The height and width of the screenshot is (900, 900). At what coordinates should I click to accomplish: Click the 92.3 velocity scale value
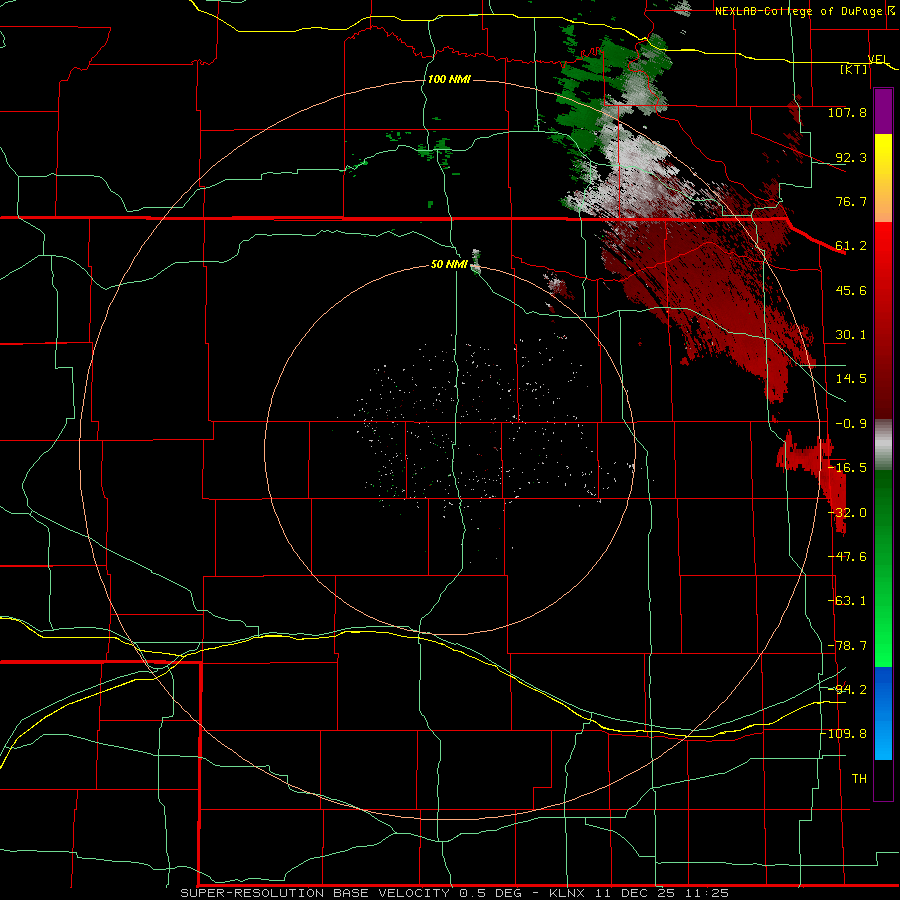click(x=851, y=157)
